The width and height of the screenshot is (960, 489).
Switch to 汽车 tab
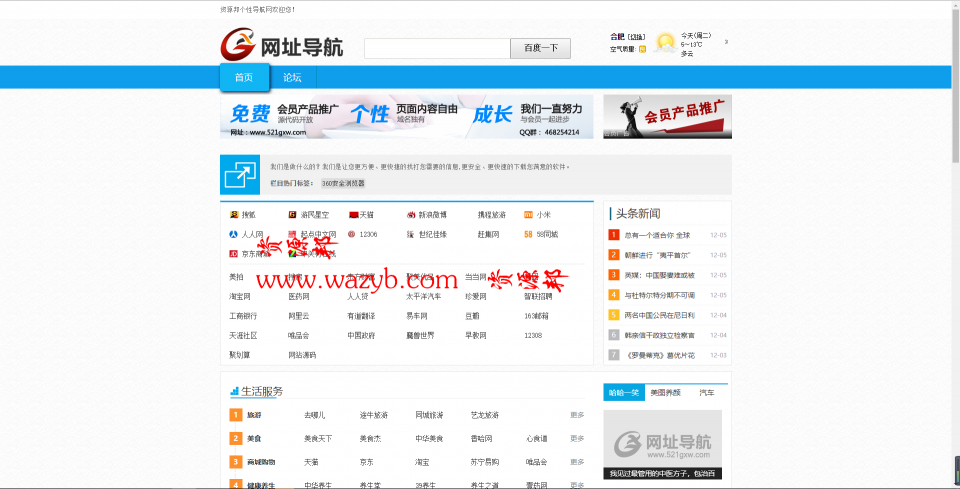point(707,392)
